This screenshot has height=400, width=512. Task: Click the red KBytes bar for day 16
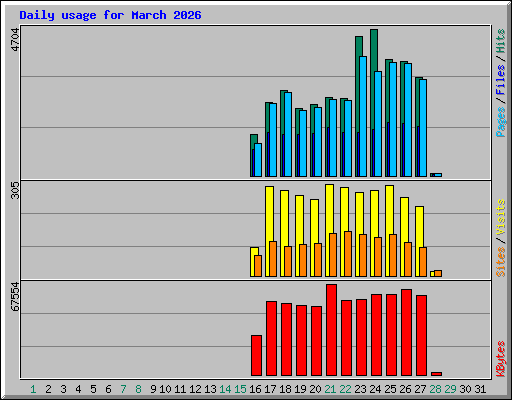coord(256,356)
